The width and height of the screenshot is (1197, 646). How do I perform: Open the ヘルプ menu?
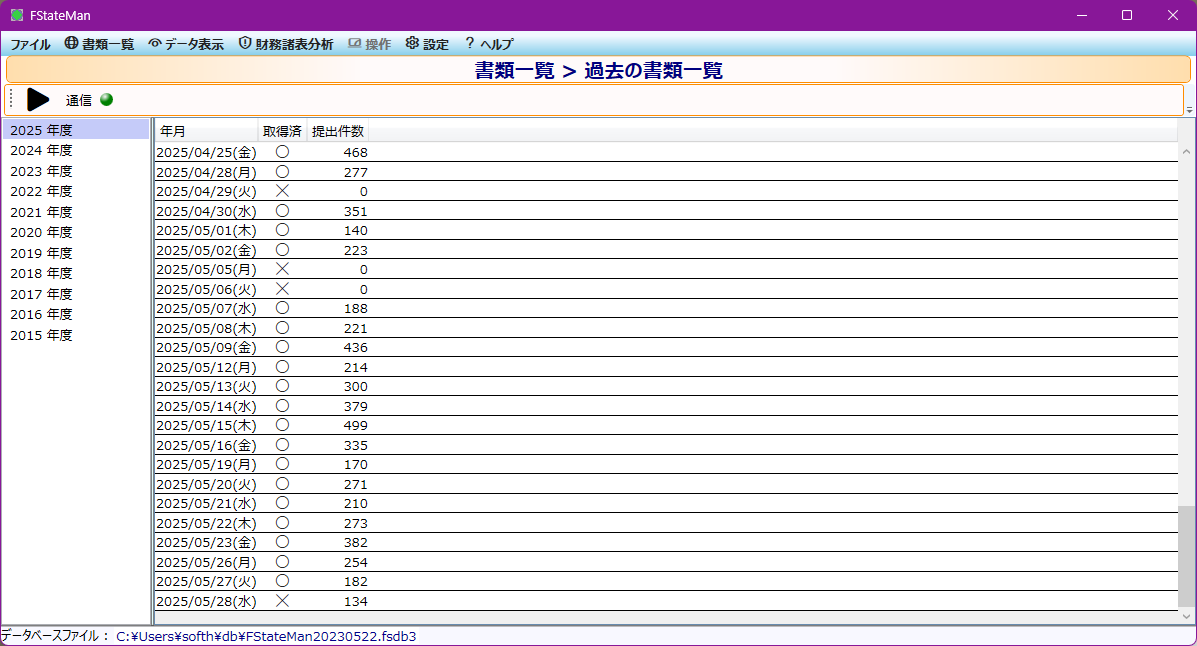[489, 44]
